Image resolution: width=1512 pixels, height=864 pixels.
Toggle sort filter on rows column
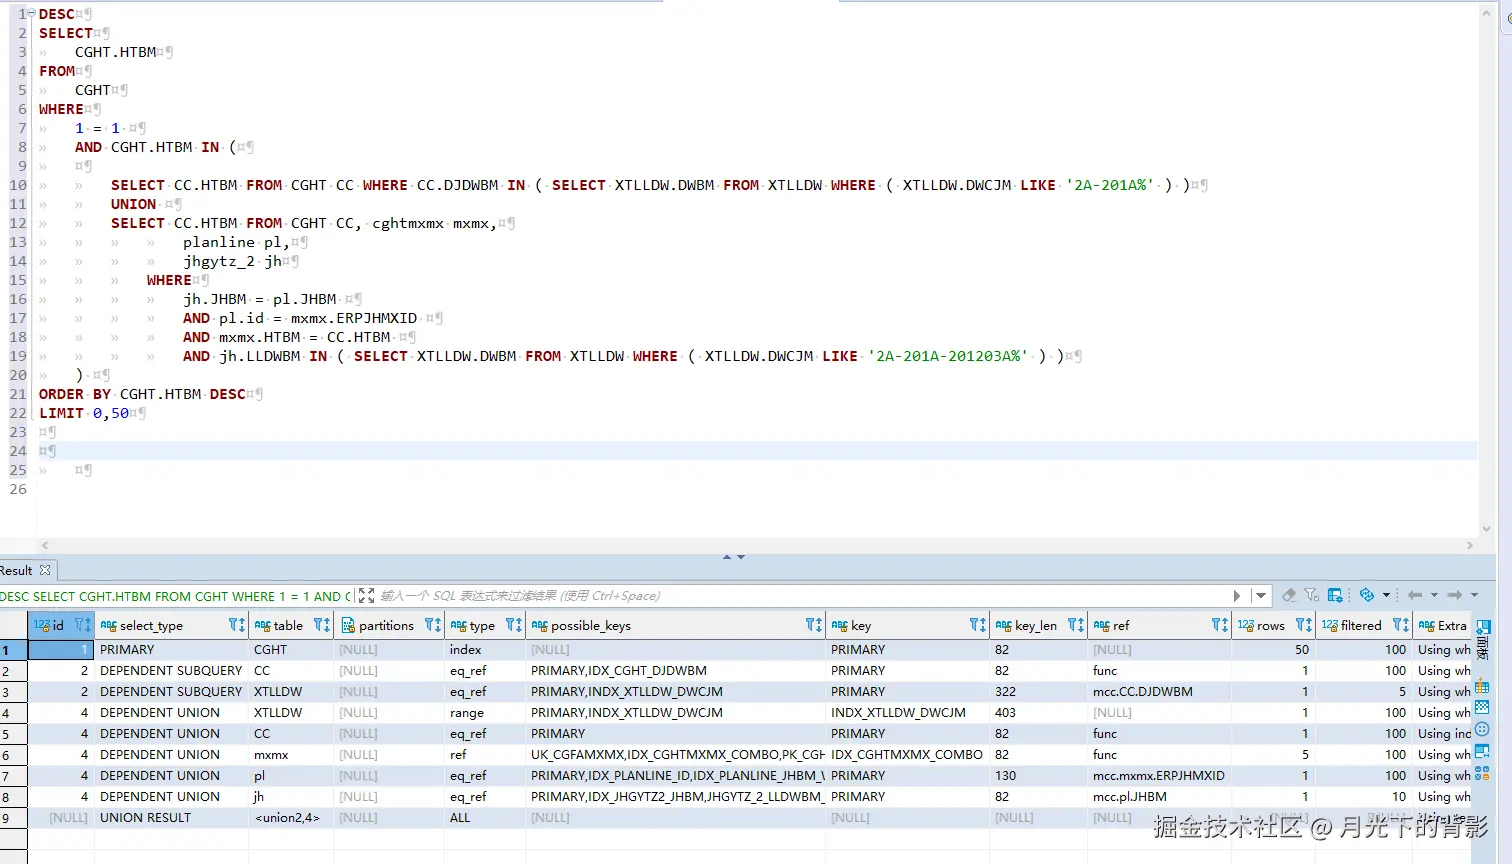coord(1303,625)
